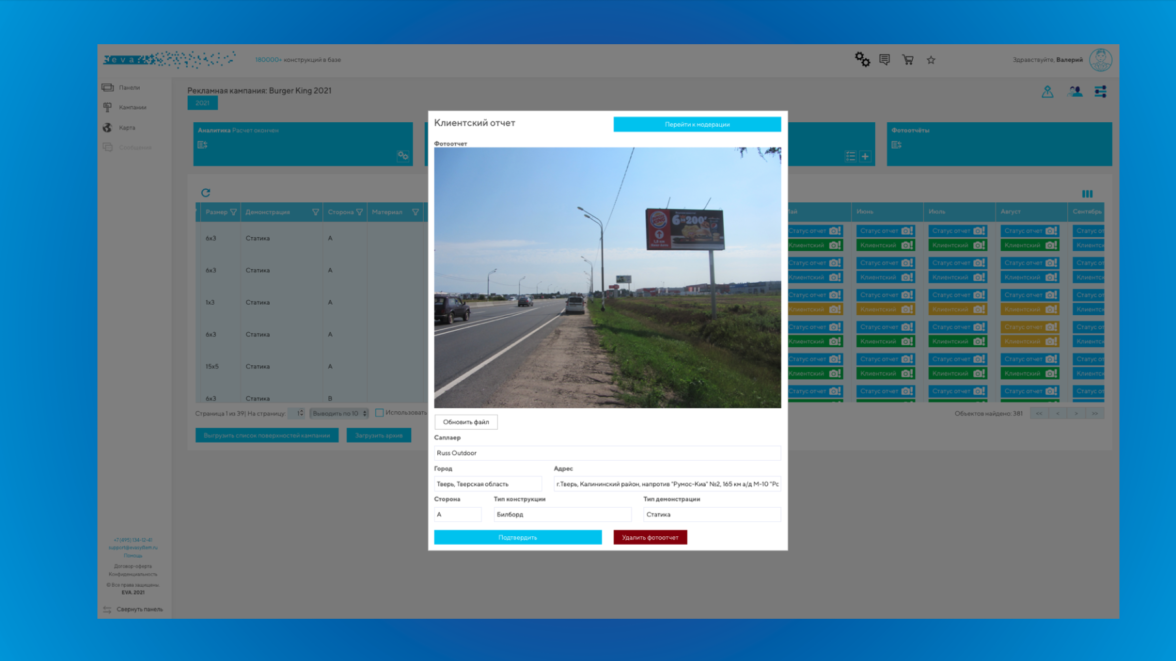Click the 1x3 size cell
Viewport: 1176px width, 661px height.
coord(210,302)
